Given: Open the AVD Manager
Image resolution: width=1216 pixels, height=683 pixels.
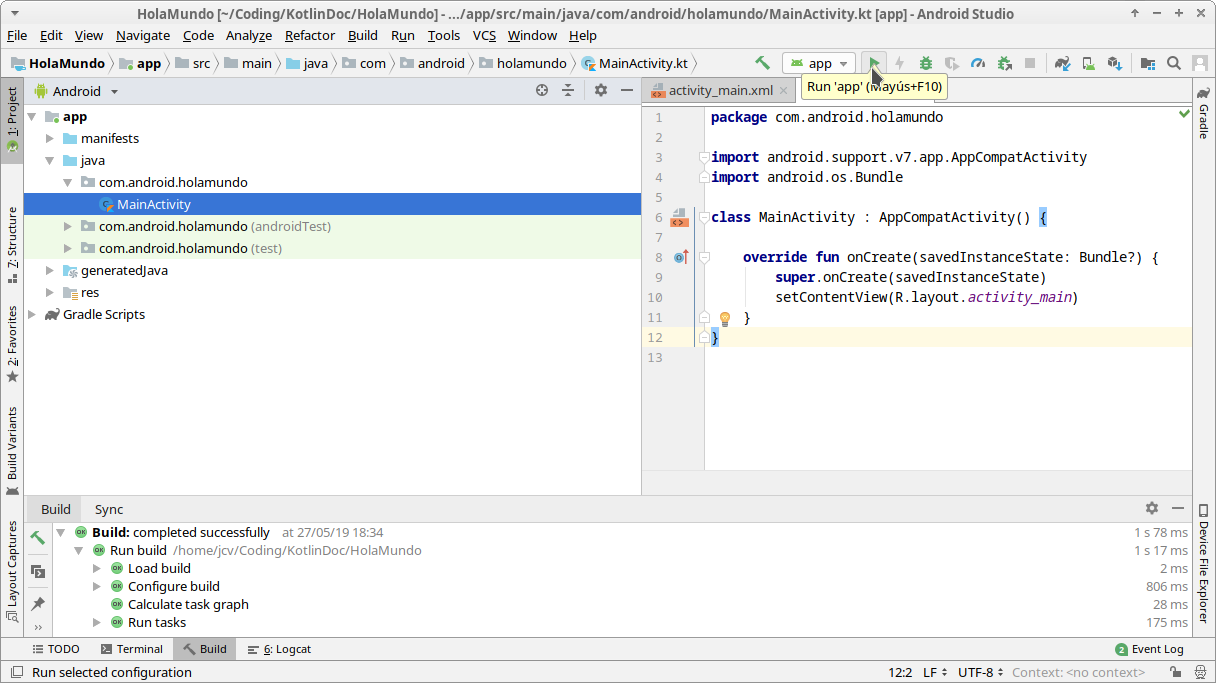Looking at the screenshot, I should [x=1088, y=63].
